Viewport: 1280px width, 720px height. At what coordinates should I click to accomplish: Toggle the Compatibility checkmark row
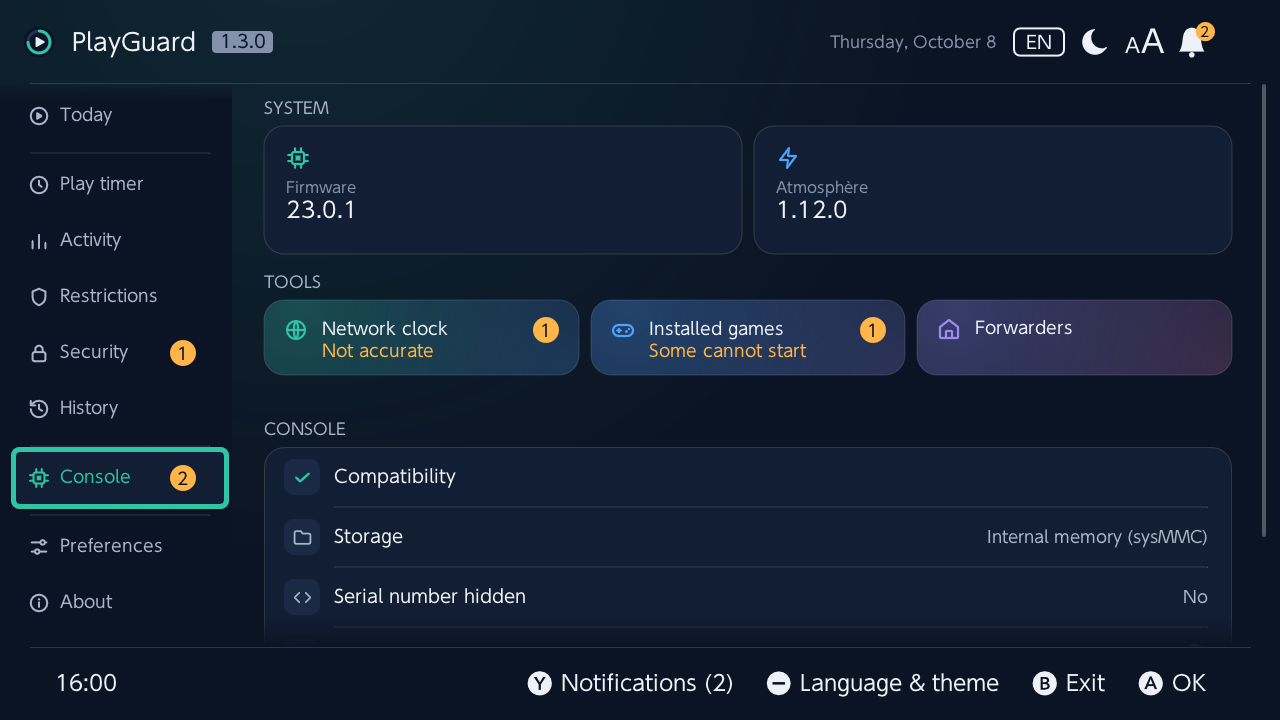[x=746, y=477]
